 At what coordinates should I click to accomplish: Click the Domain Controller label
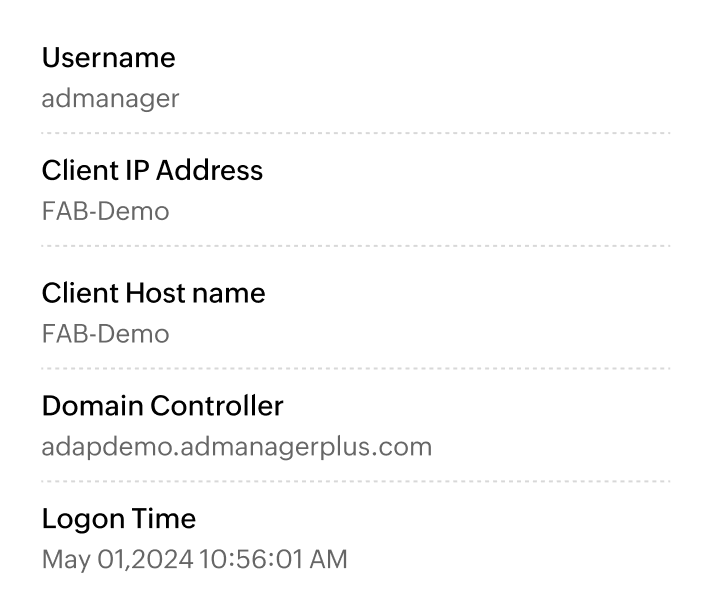[x=162, y=406]
